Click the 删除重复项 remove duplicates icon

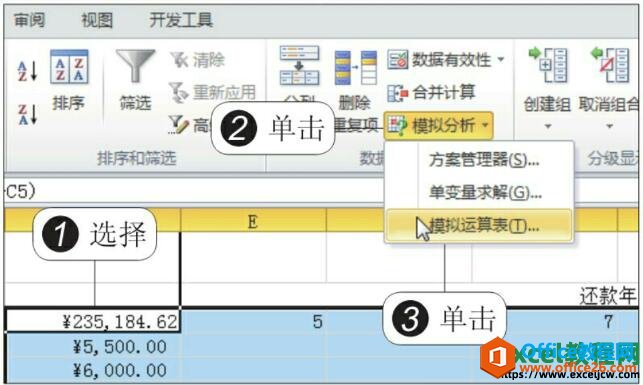pyautogui.click(x=355, y=68)
